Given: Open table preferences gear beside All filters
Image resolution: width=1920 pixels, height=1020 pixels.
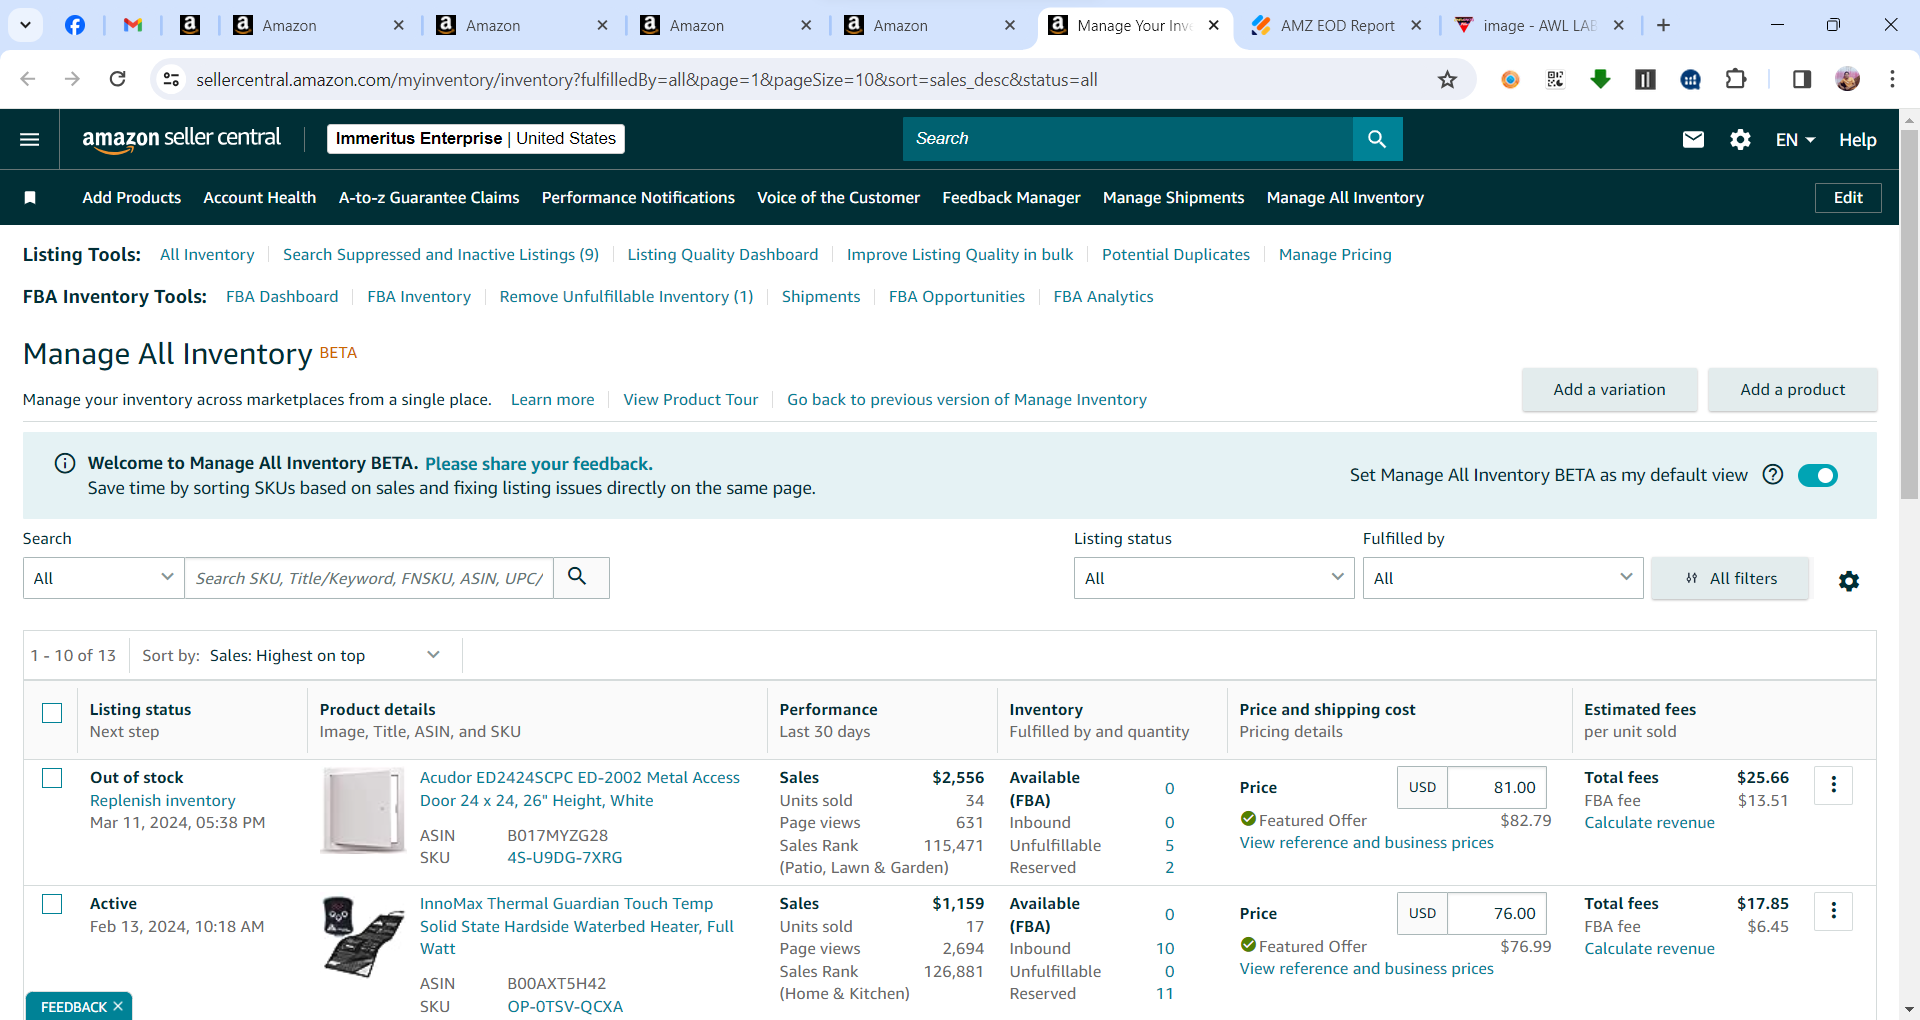Looking at the screenshot, I should point(1849,581).
